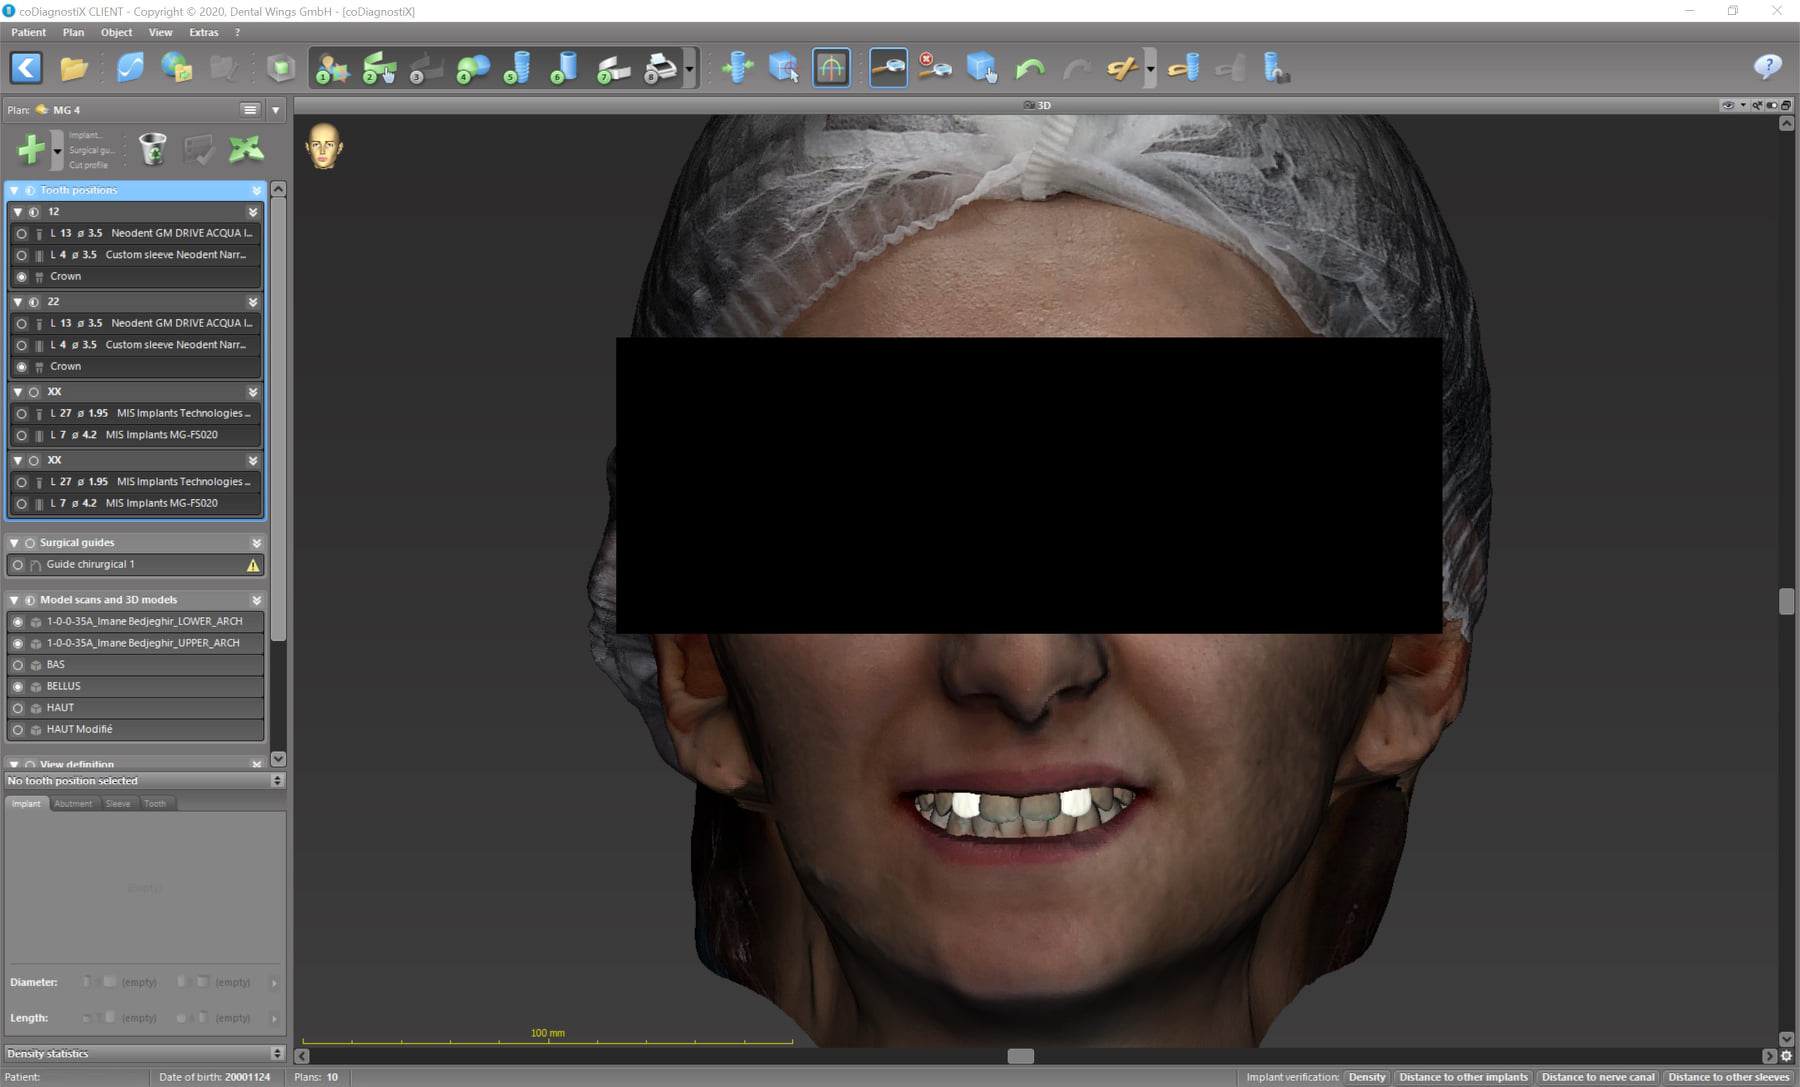Select radio for Crown under tooth 12
Image resolution: width=1800 pixels, height=1087 pixels.
(21, 277)
